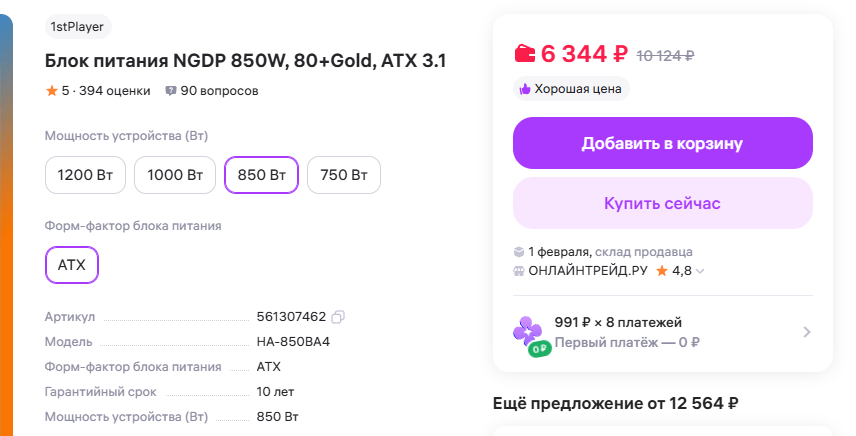Select the 850 Вт power option
The width and height of the screenshot is (856, 436).
(x=261, y=175)
